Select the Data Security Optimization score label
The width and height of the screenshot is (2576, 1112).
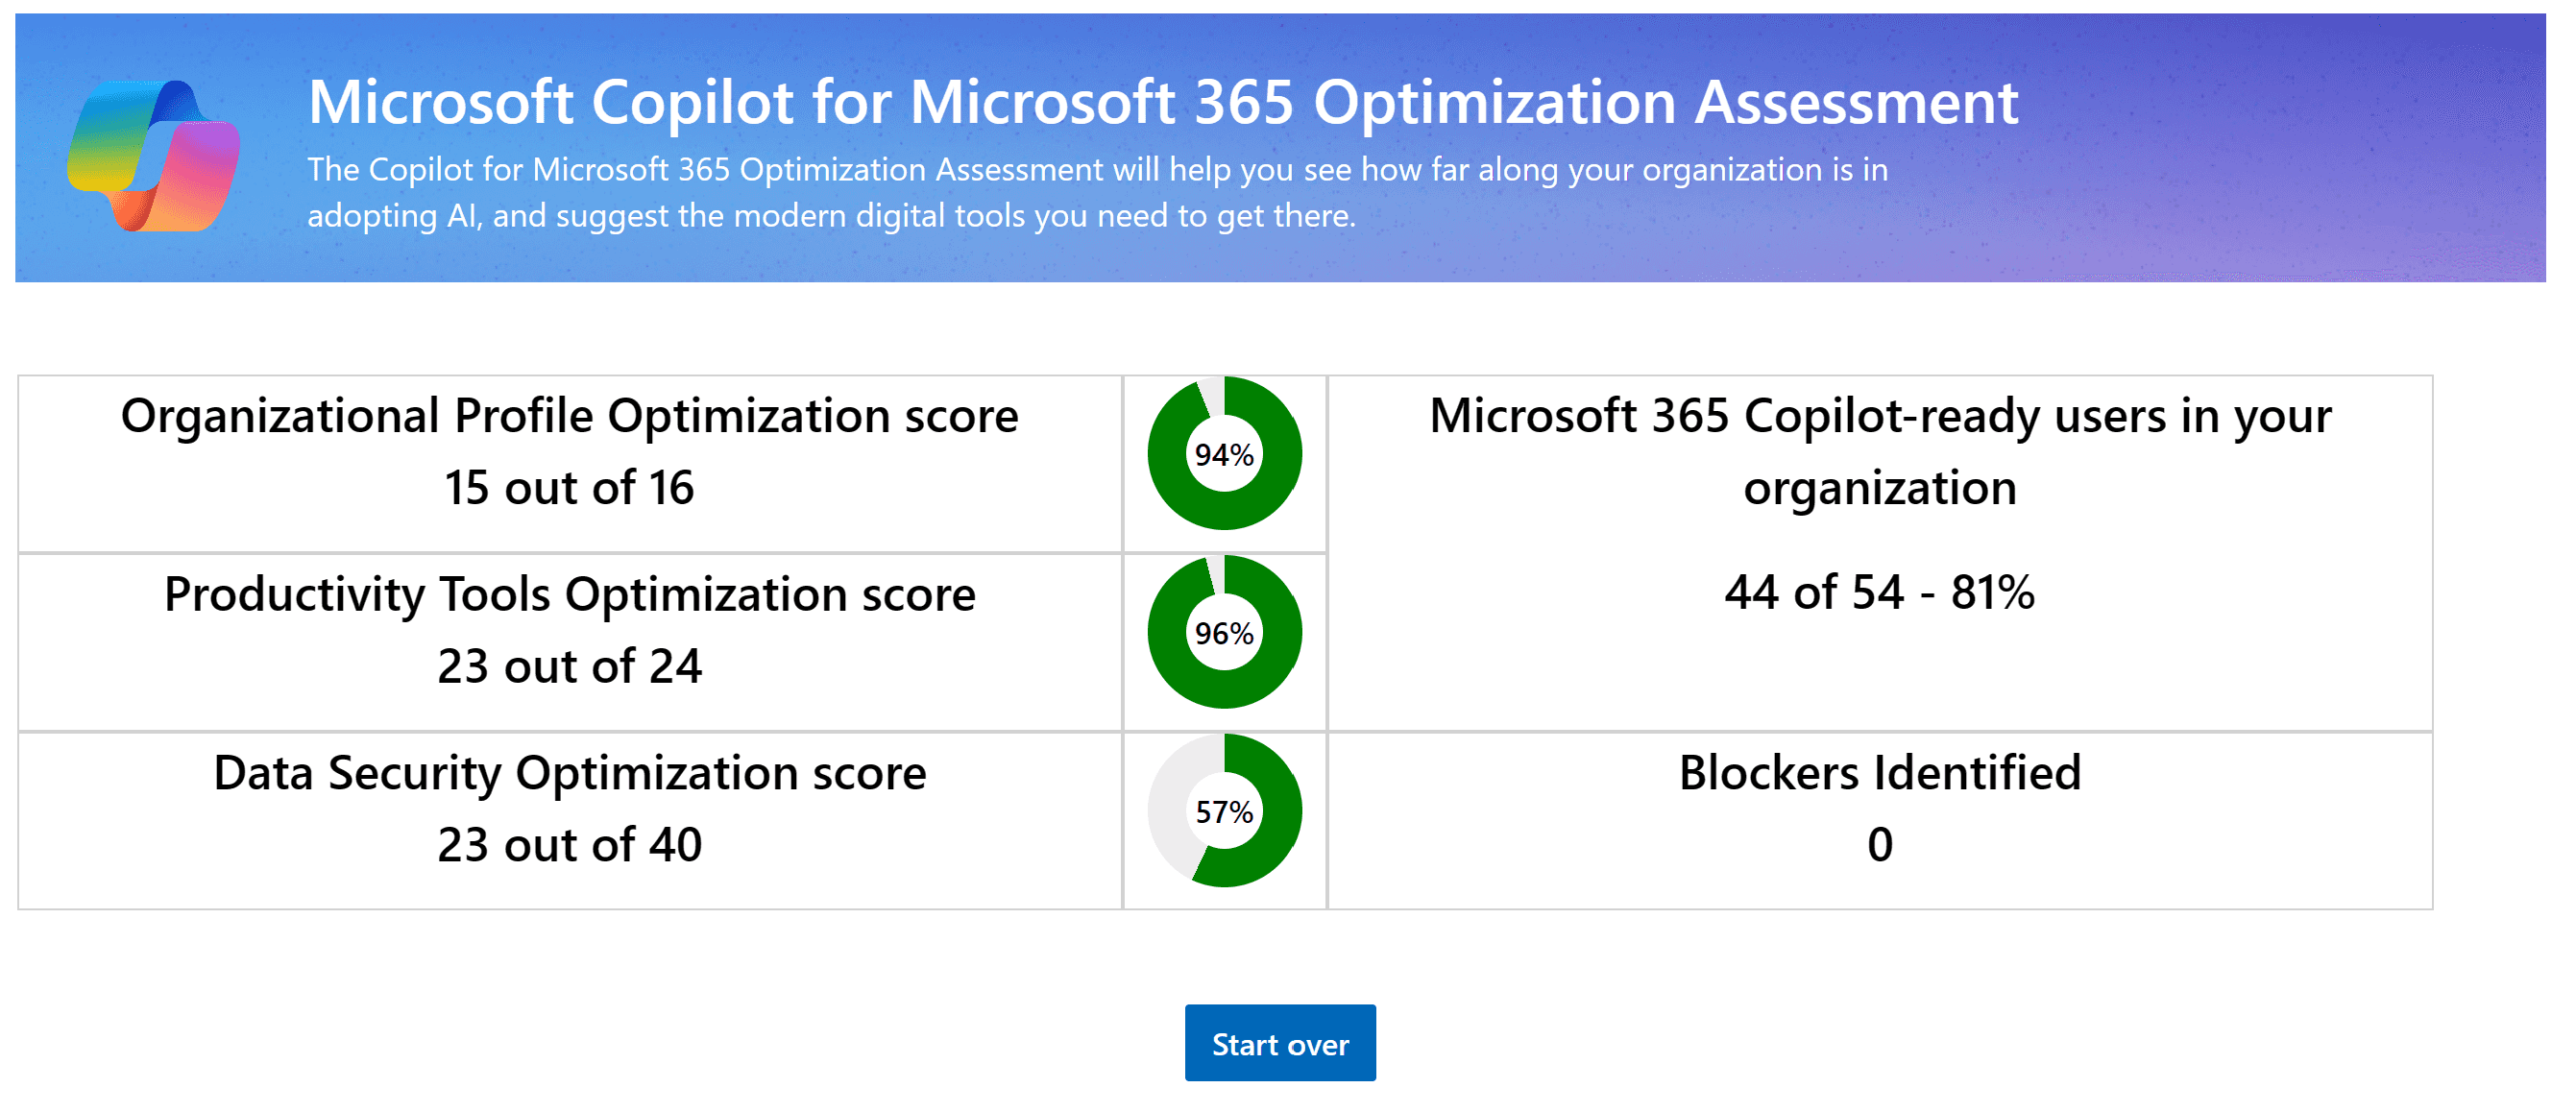coord(569,774)
